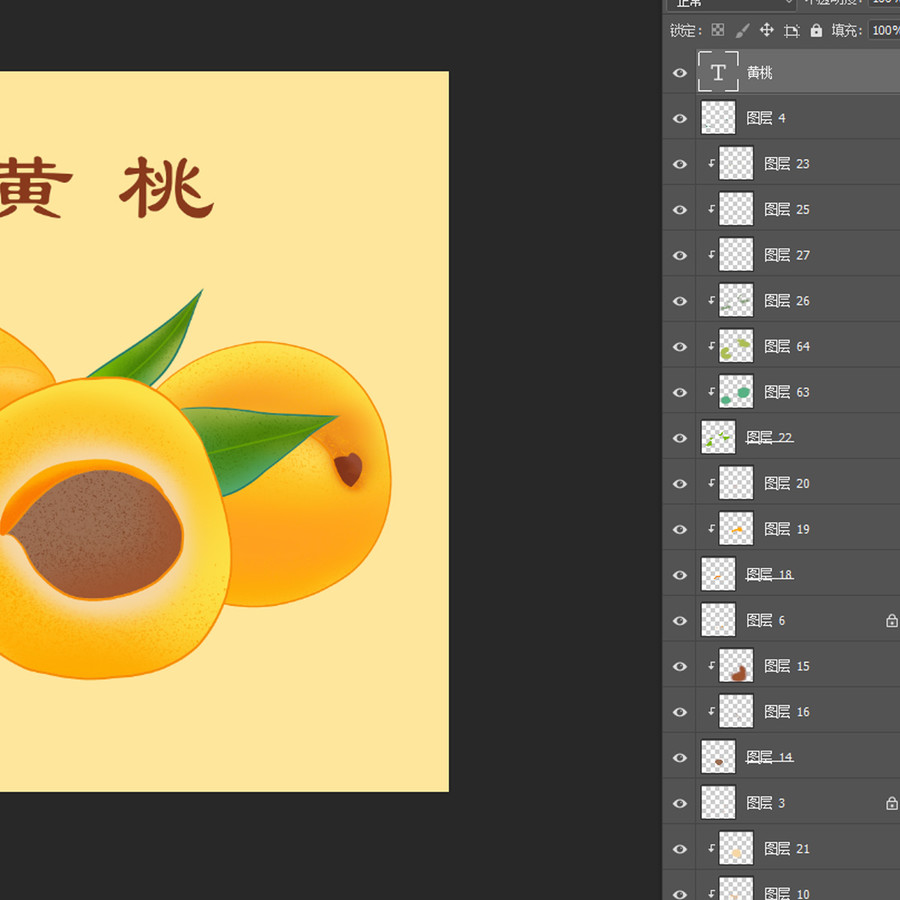This screenshot has width=900, height=900.
Task: Click lock image pixels brush icon
Action: pyautogui.click(x=742, y=30)
